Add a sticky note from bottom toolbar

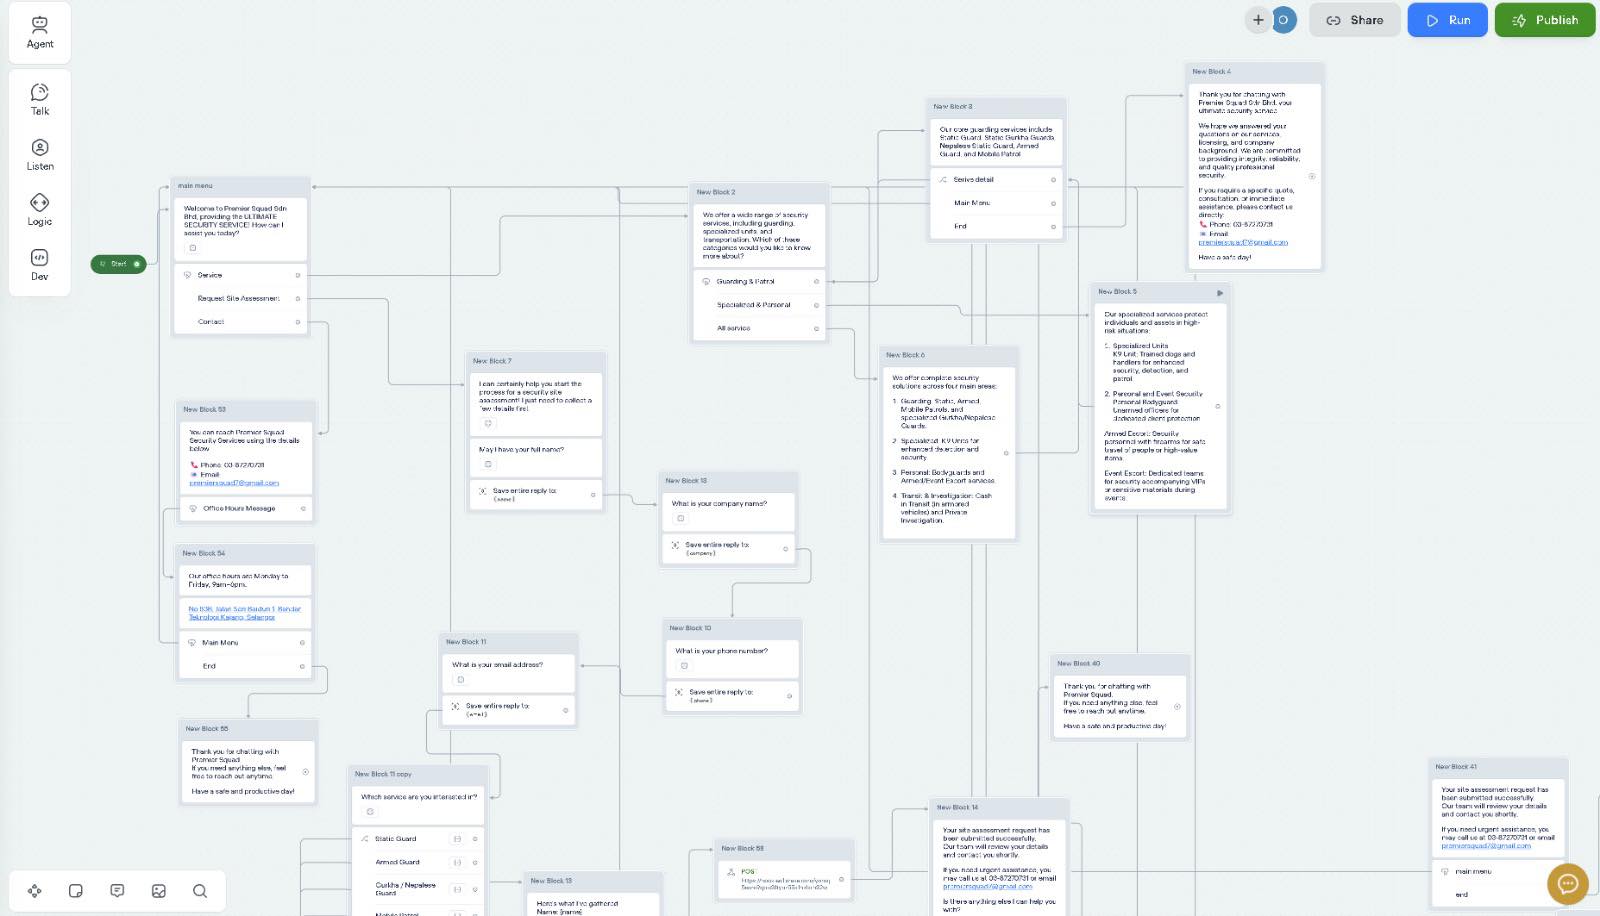click(76, 891)
